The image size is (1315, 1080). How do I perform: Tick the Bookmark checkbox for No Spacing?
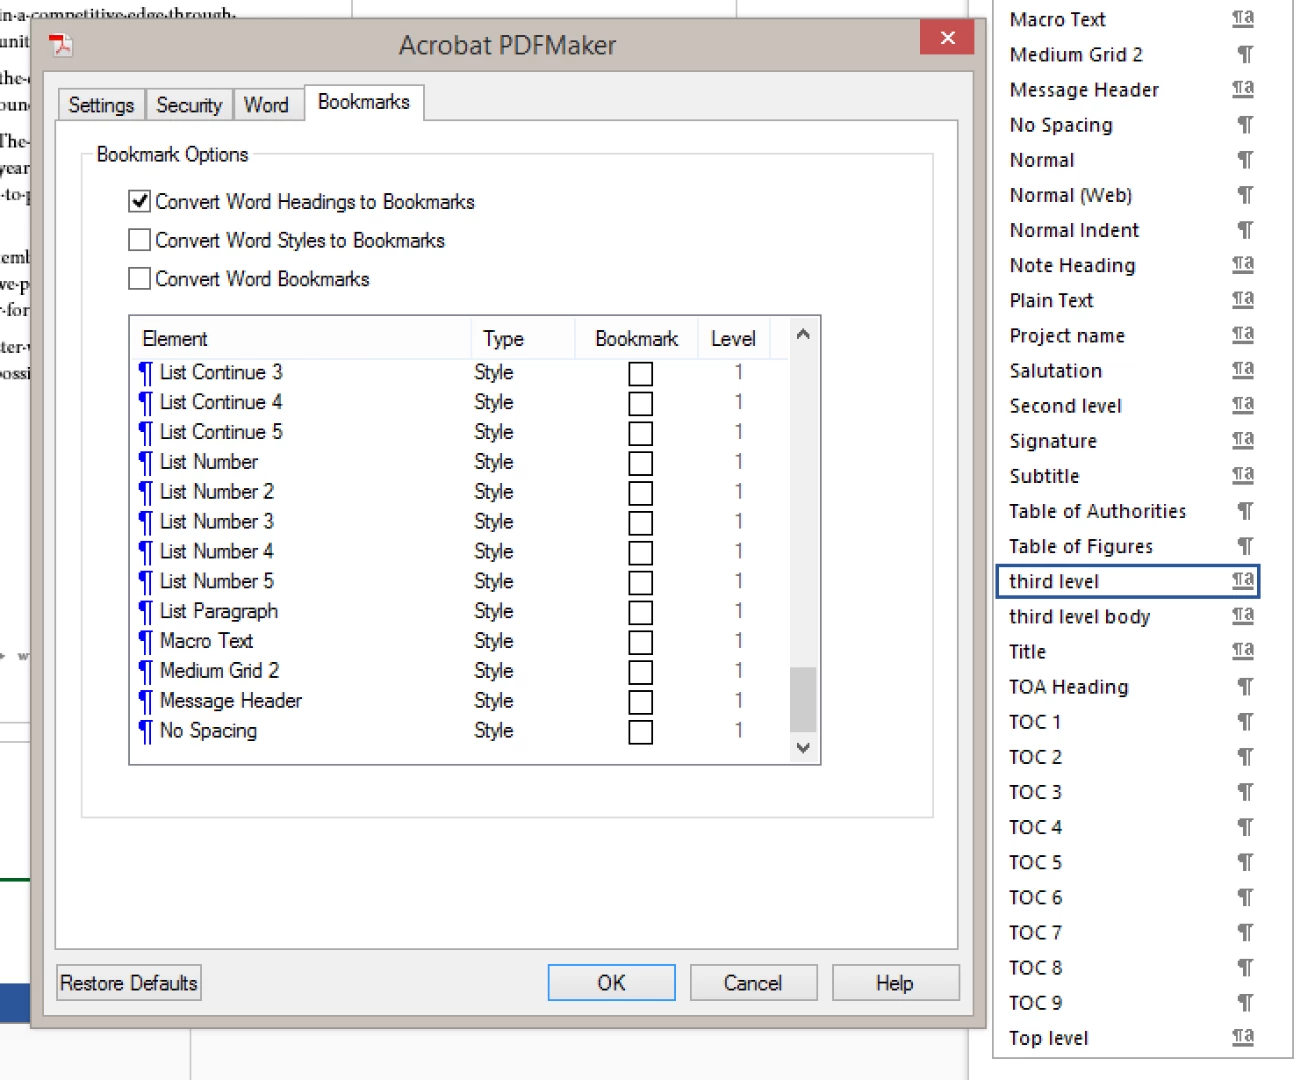pyautogui.click(x=641, y=733)
